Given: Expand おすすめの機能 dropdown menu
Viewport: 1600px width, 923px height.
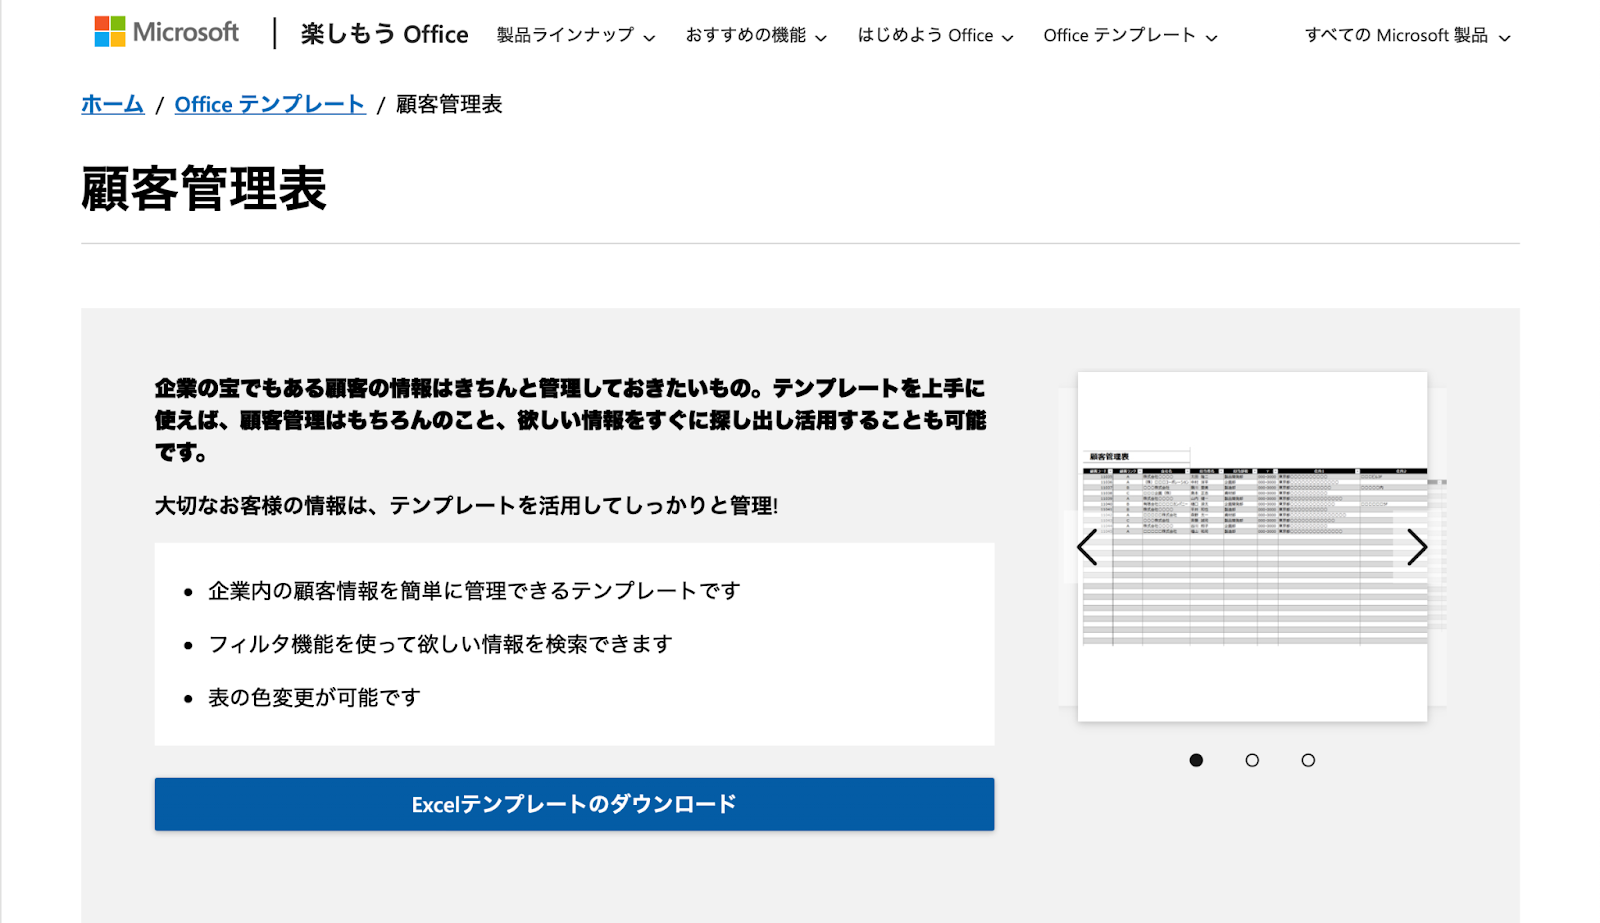Looking at the screenshot, I should click(756, 36).
